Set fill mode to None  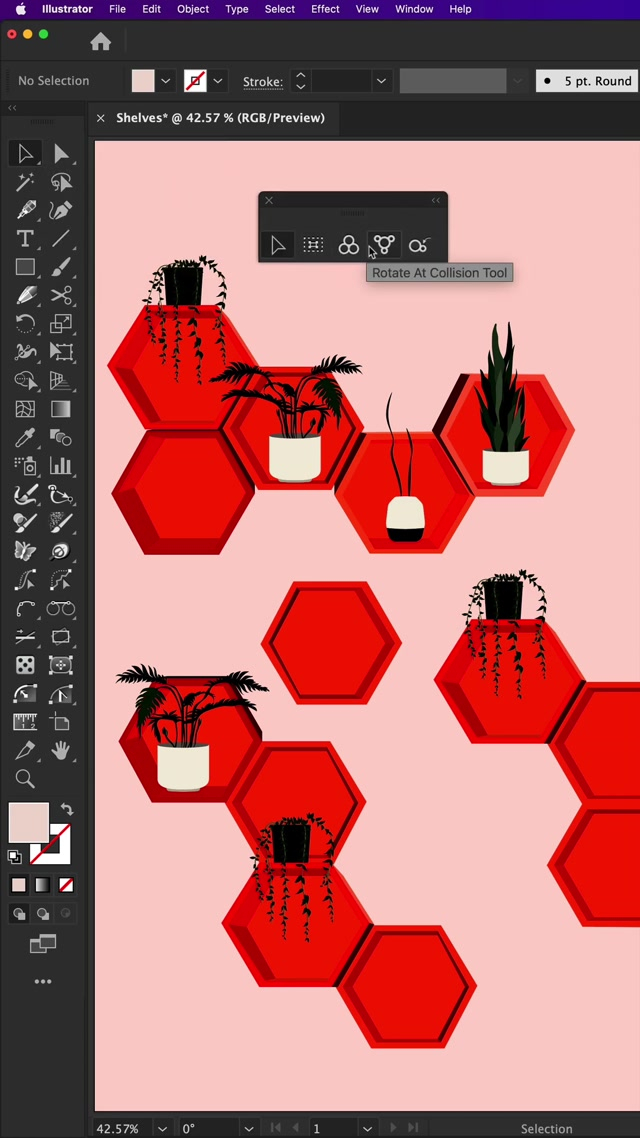point(66,885)
